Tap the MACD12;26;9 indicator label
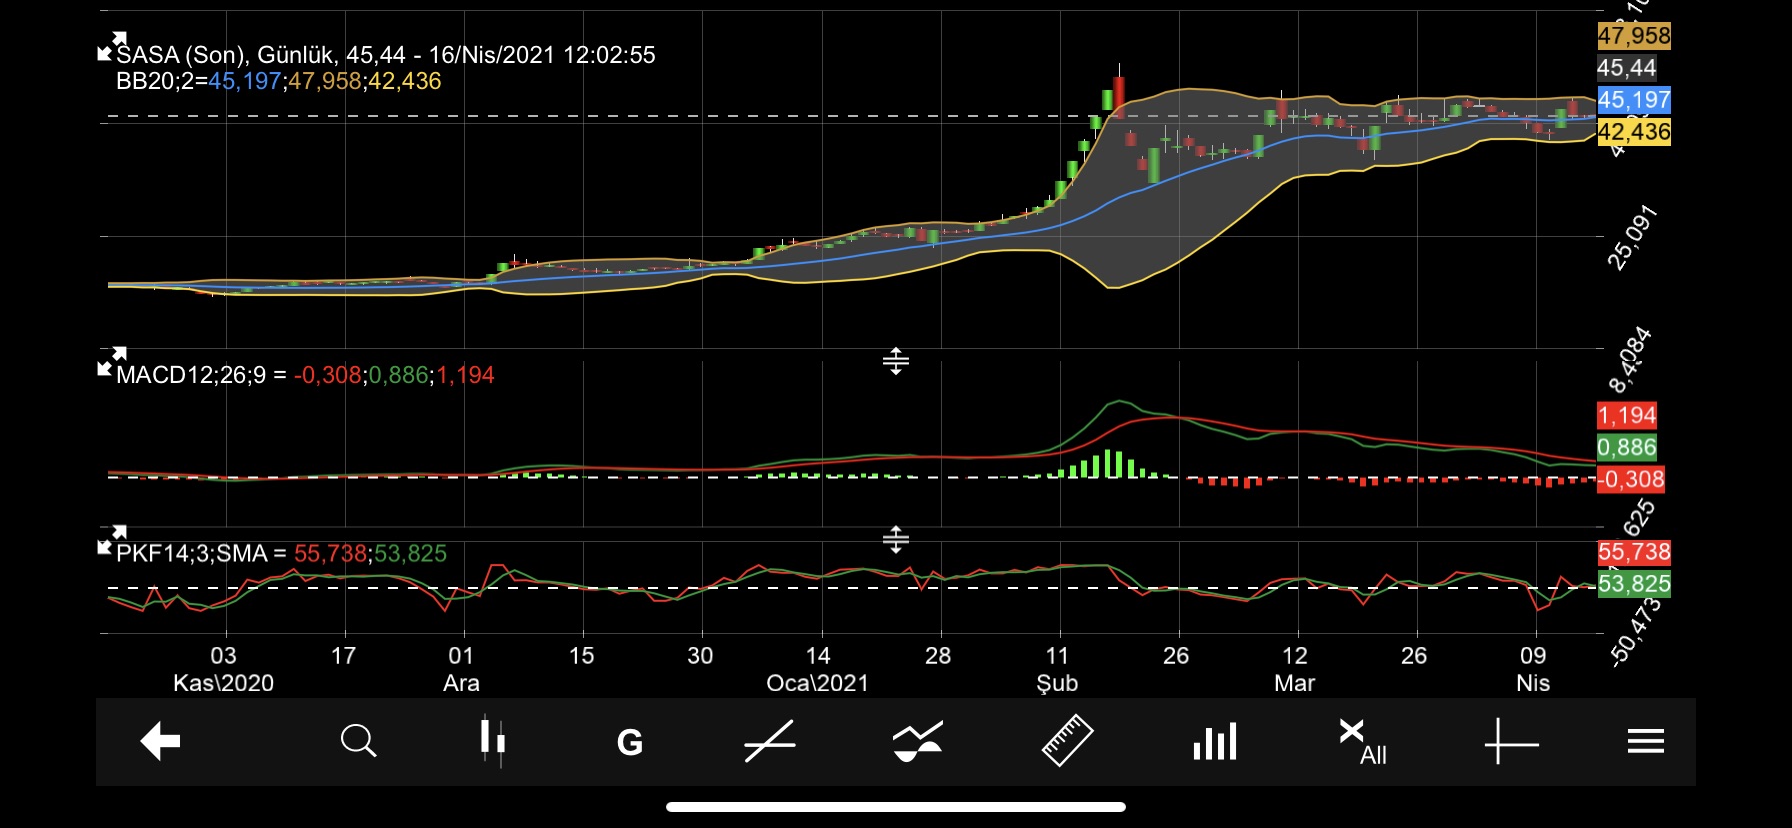Image resolution: width=1792 pixels, height=828 pixels. coord(190,375)
